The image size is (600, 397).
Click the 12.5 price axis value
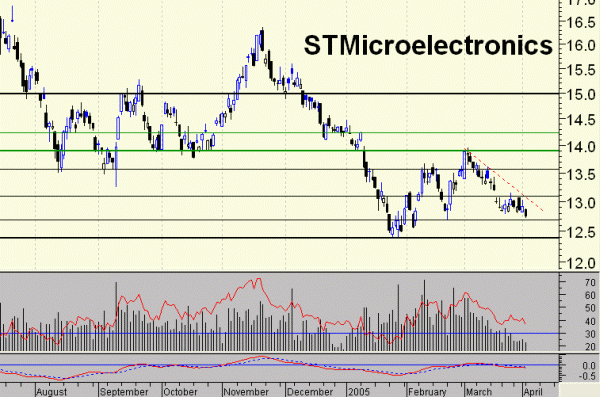[580, 232]
